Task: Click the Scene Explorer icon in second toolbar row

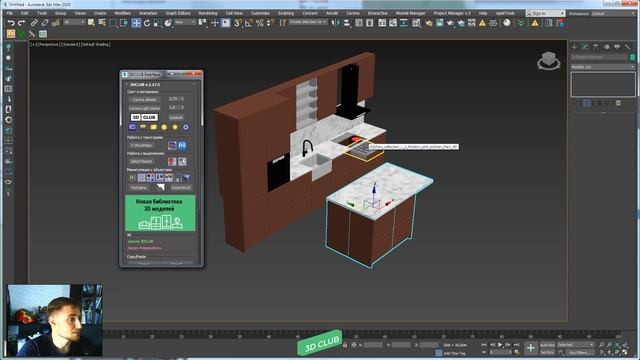Action: tap(42, 34)
